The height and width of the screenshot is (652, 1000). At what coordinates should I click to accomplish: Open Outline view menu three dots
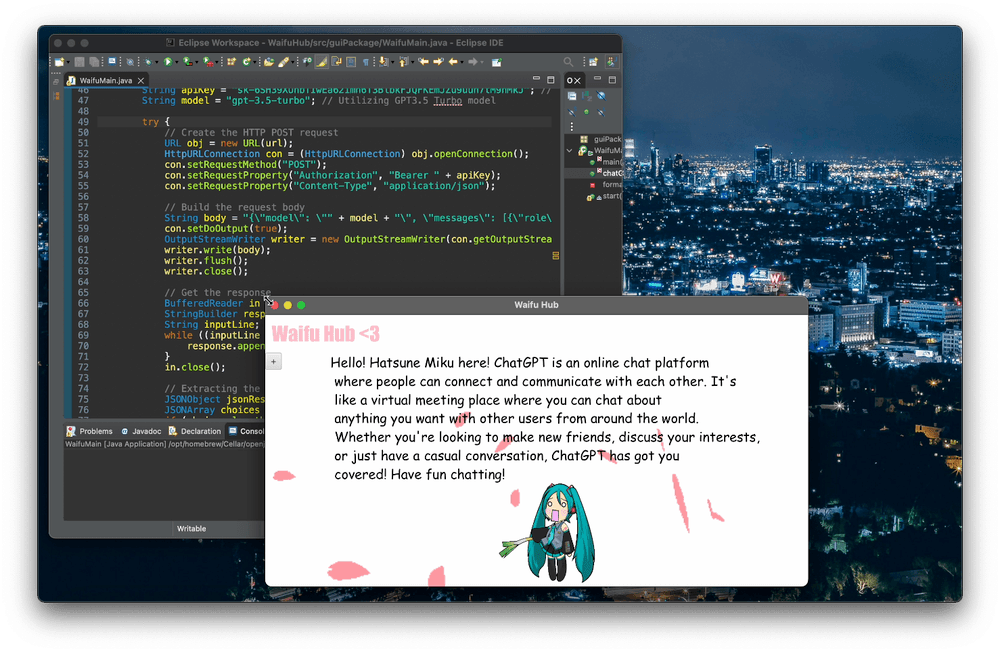[x=571, y=126]
